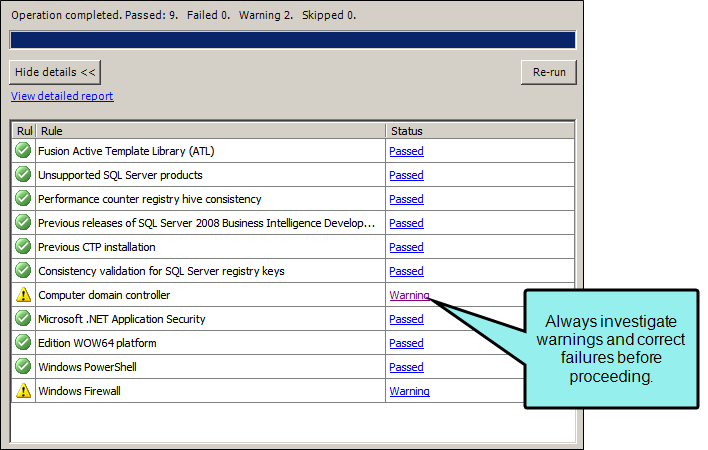Open Passed link for Windows PowerShell
Image resolution: width=708 pixels, height=450 pixels.
[406, 367]
